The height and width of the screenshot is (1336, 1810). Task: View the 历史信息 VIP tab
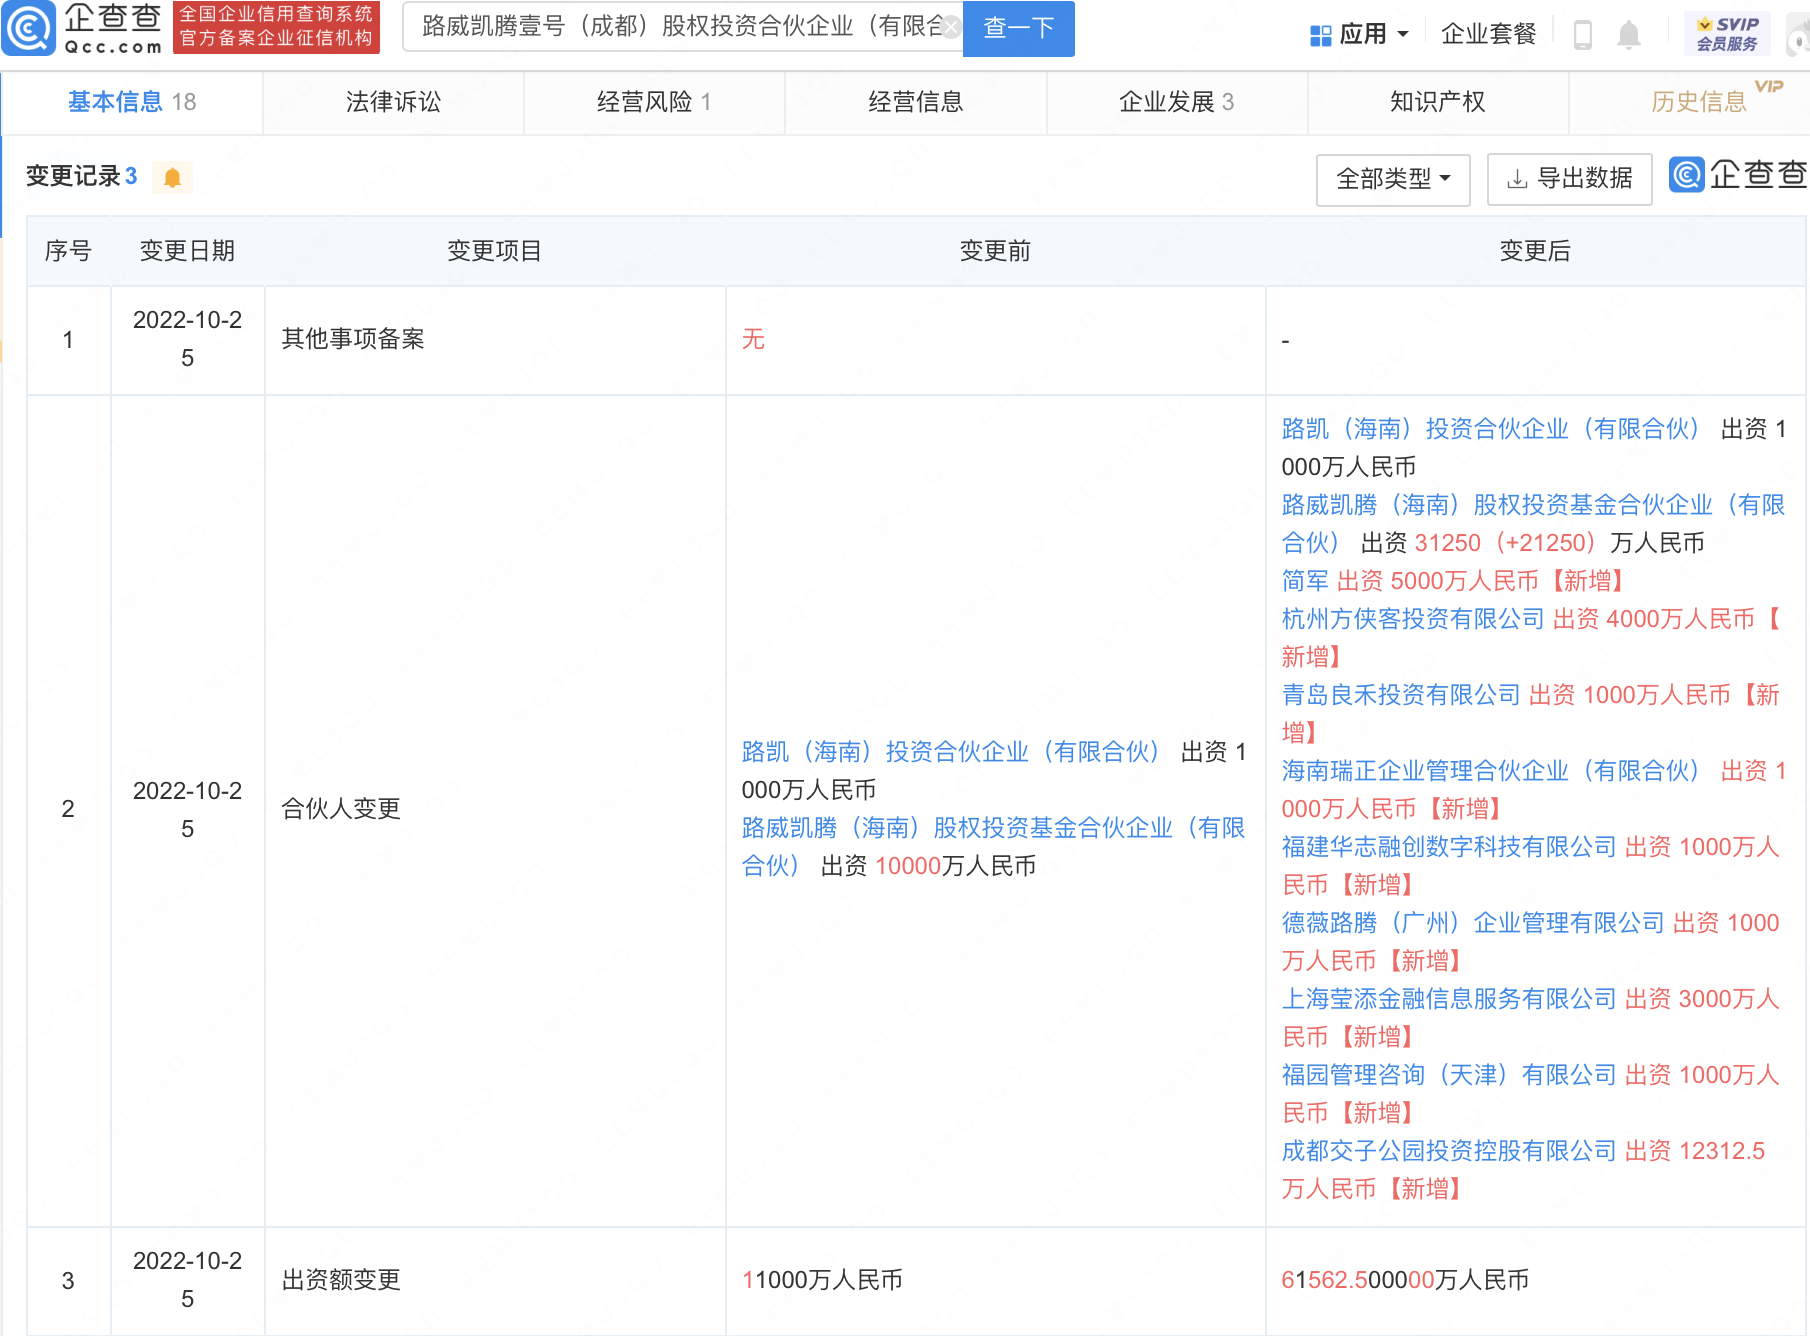(x=1699, y=102)
